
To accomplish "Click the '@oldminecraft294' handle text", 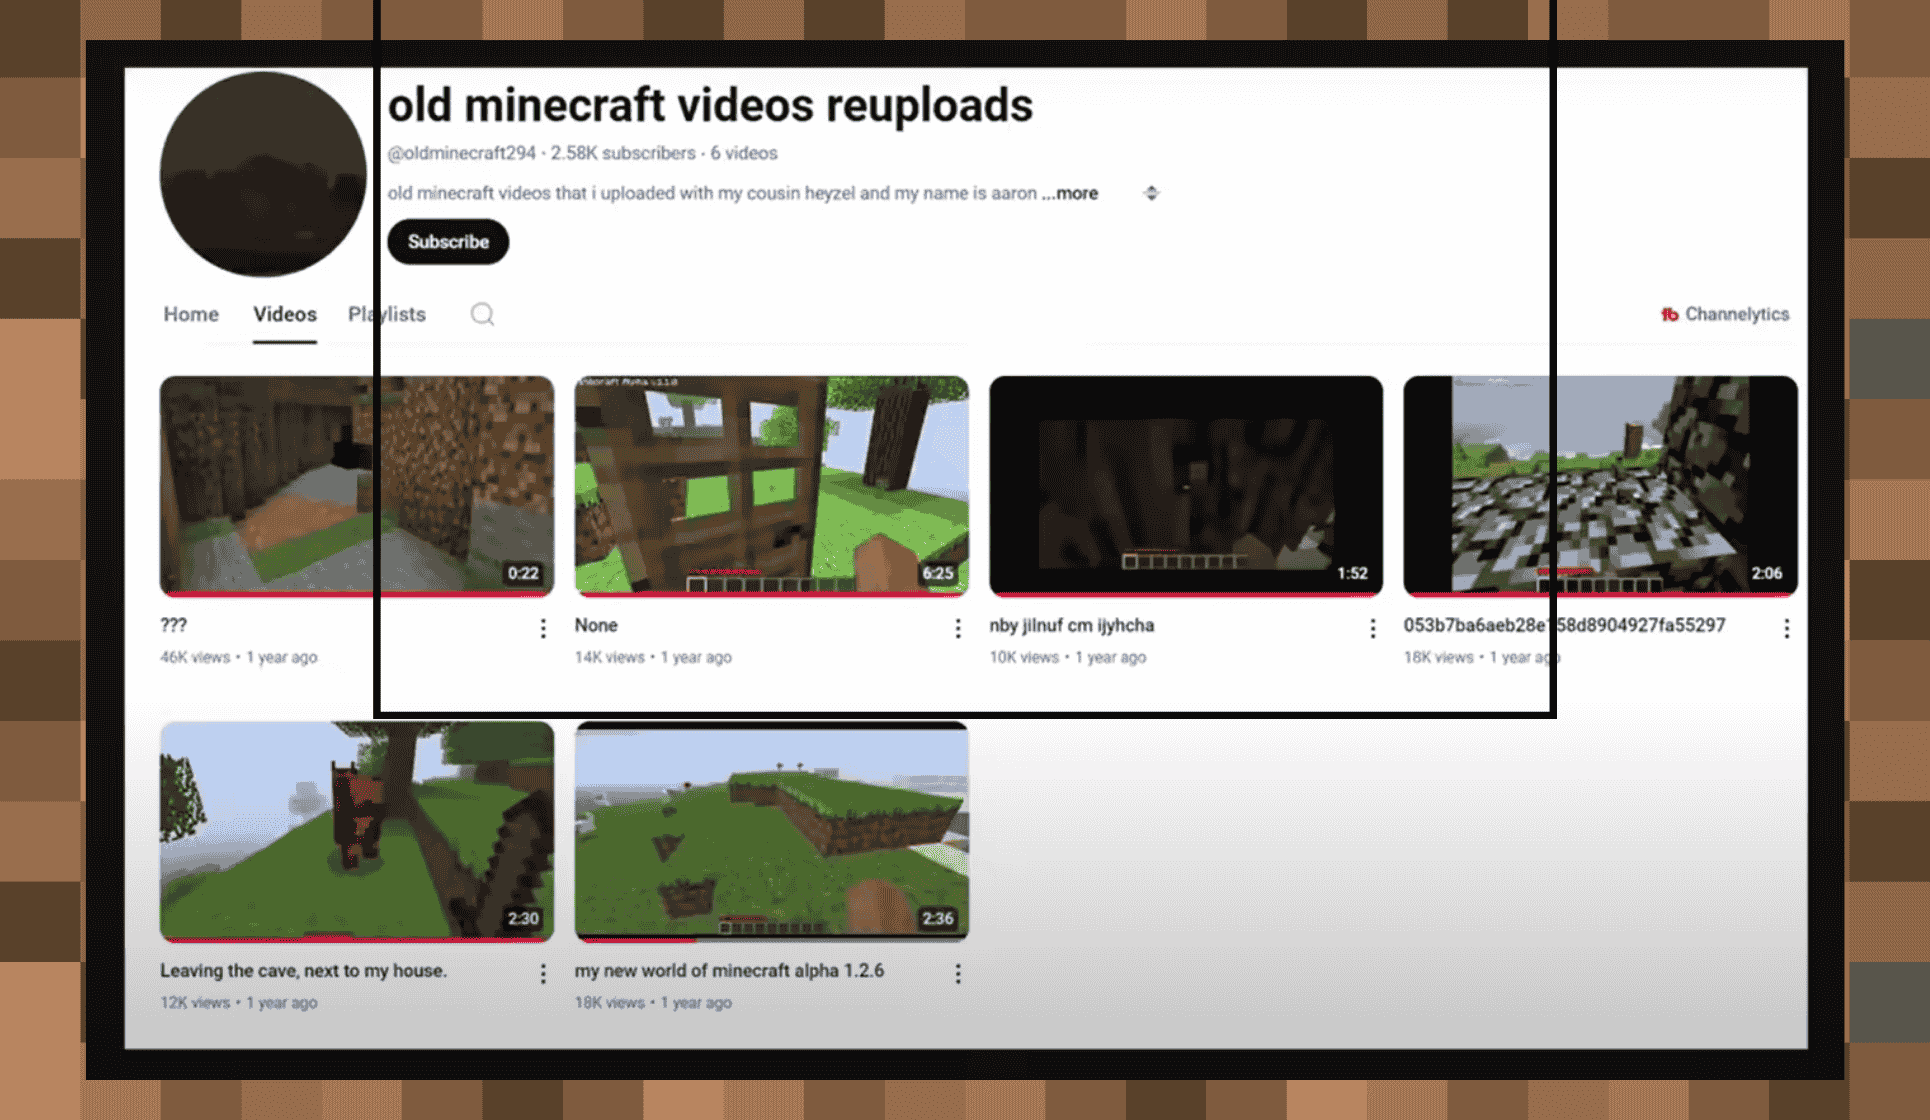I will (462, 153).
